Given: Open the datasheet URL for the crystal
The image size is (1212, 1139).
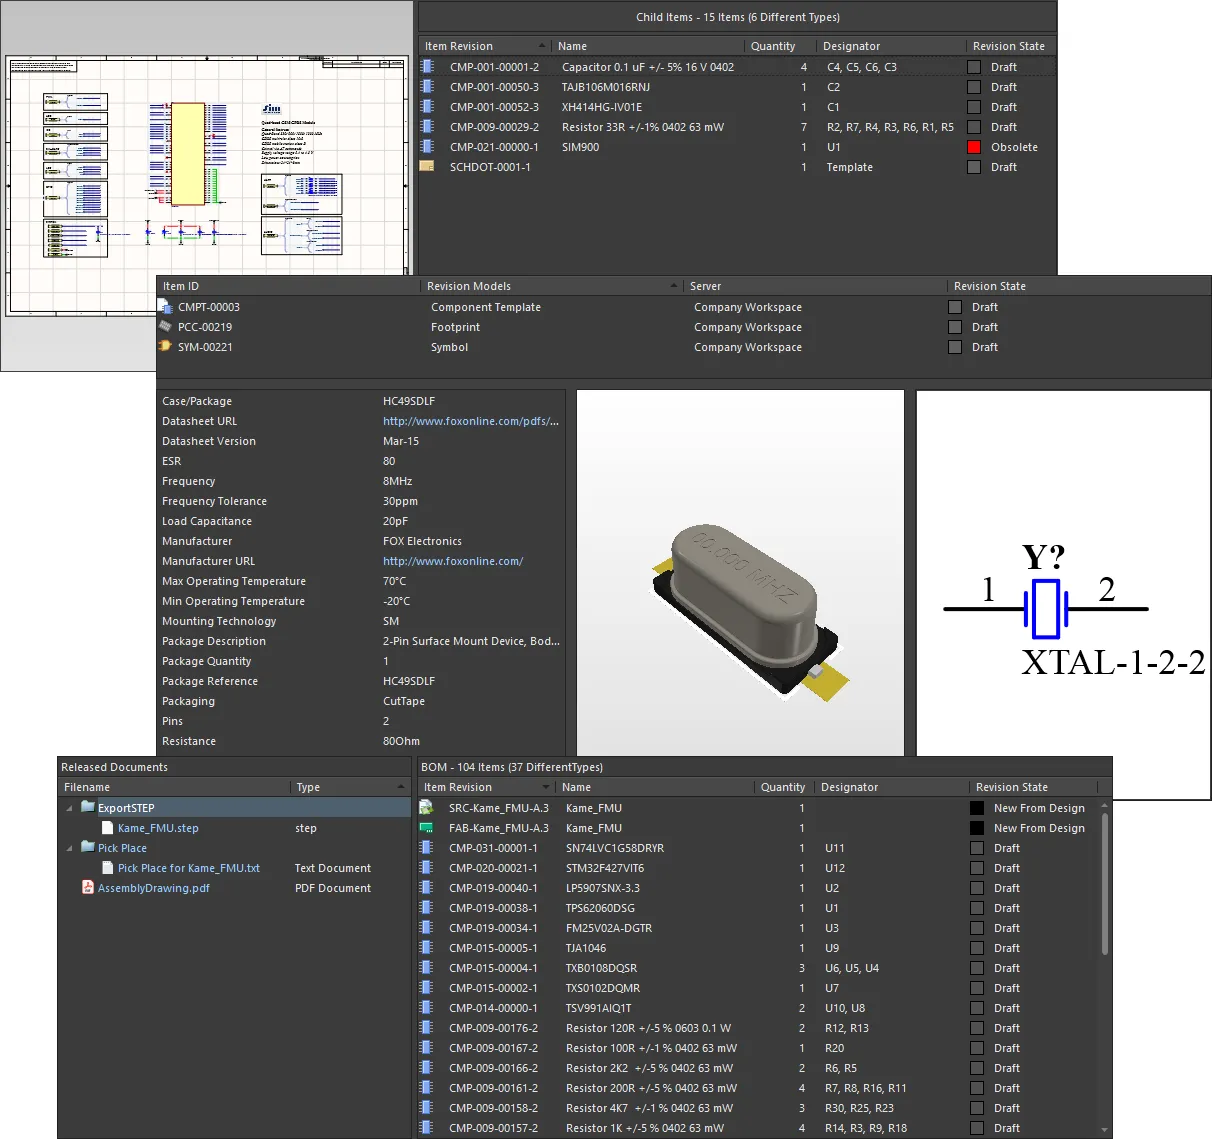Looking at the screenshot, I should pos(471,421).
